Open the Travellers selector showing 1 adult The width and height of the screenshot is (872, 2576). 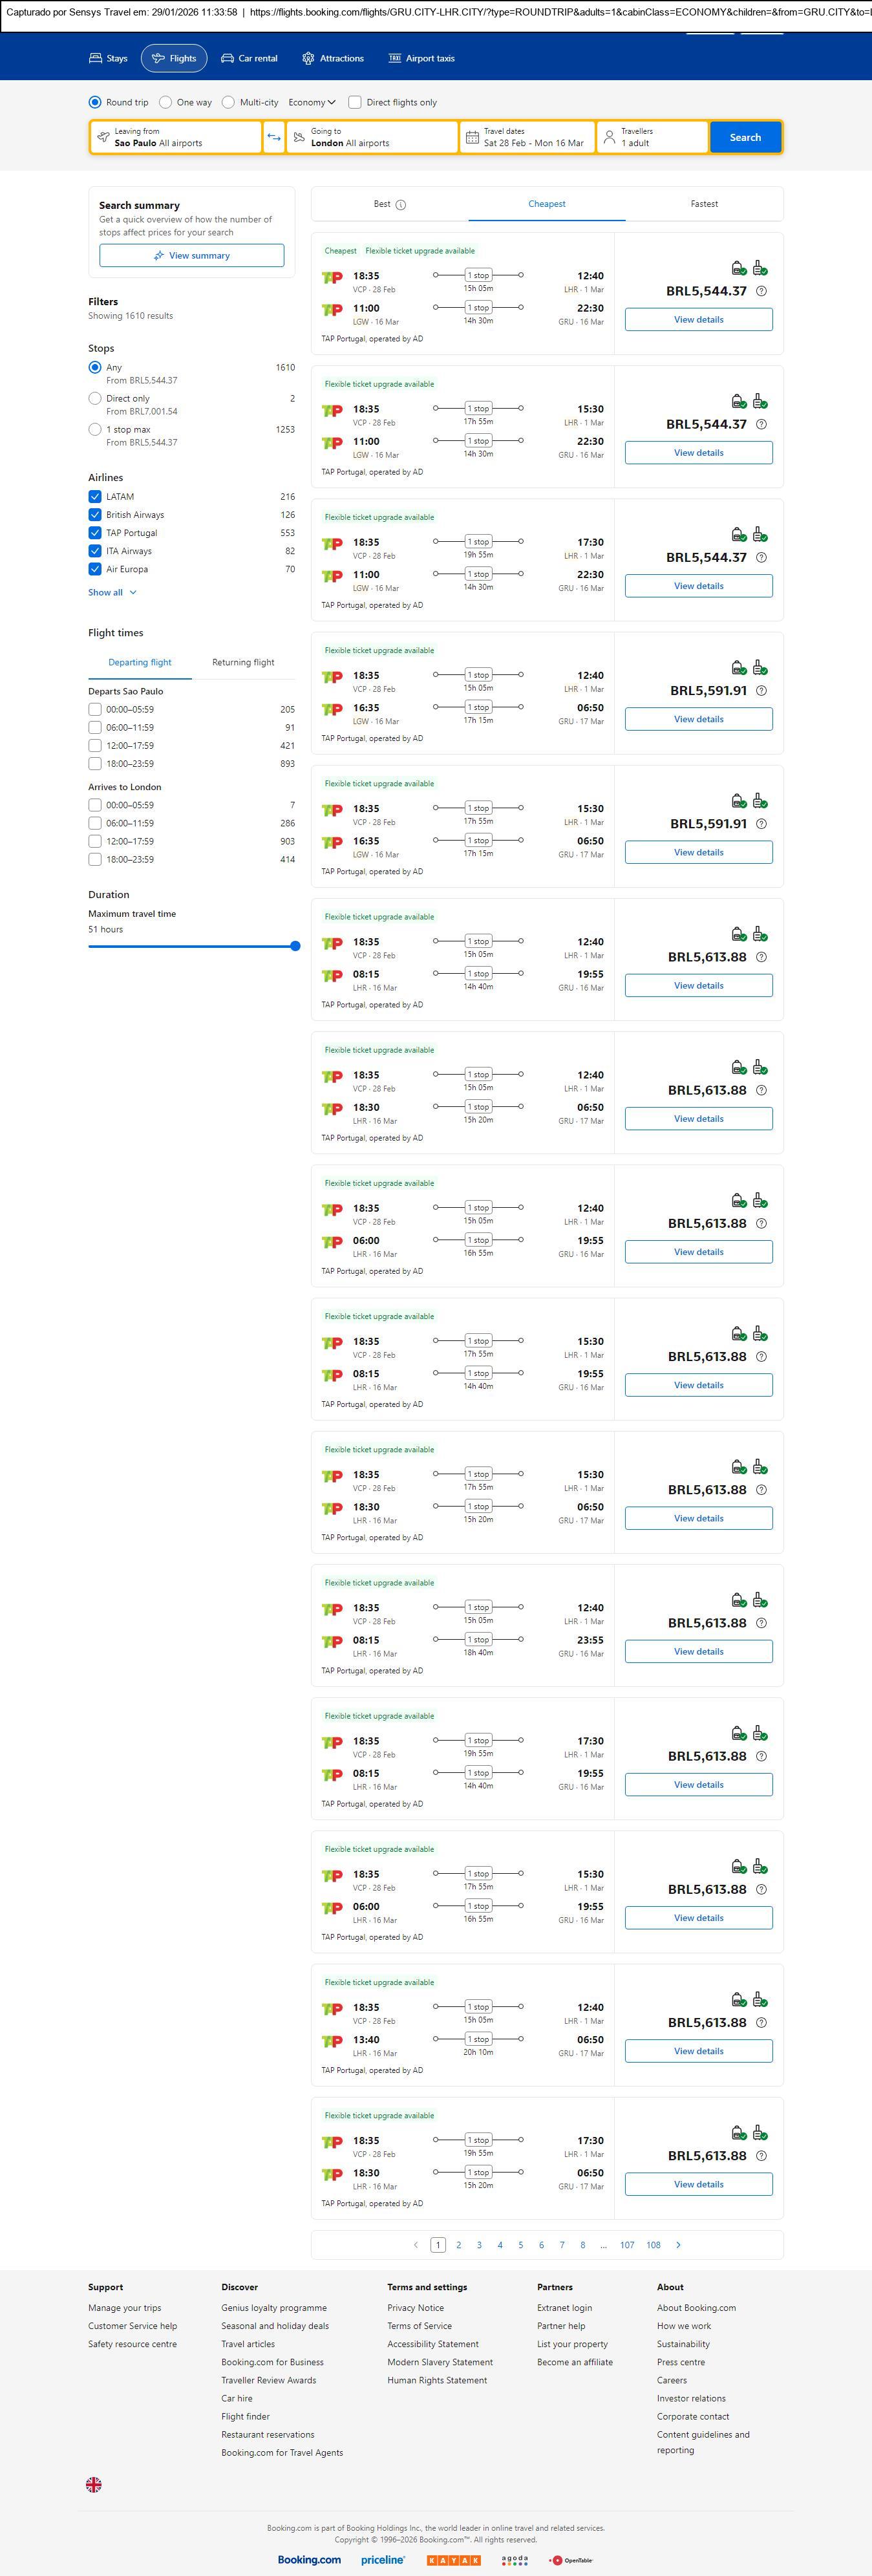point(652,137)
